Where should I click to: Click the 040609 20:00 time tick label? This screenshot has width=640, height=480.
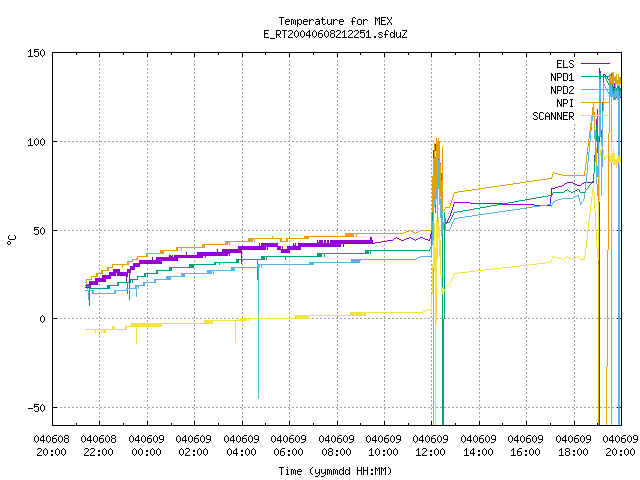point(621,446)
